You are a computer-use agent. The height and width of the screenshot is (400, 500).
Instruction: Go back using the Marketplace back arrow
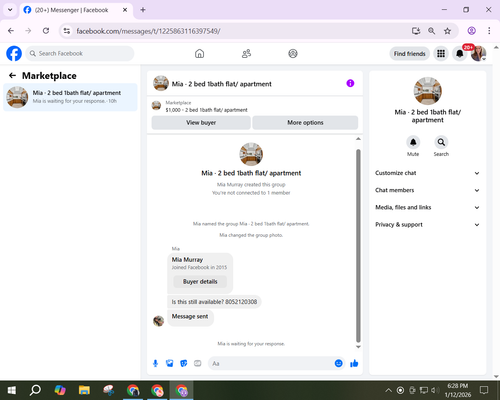[12, 76]
